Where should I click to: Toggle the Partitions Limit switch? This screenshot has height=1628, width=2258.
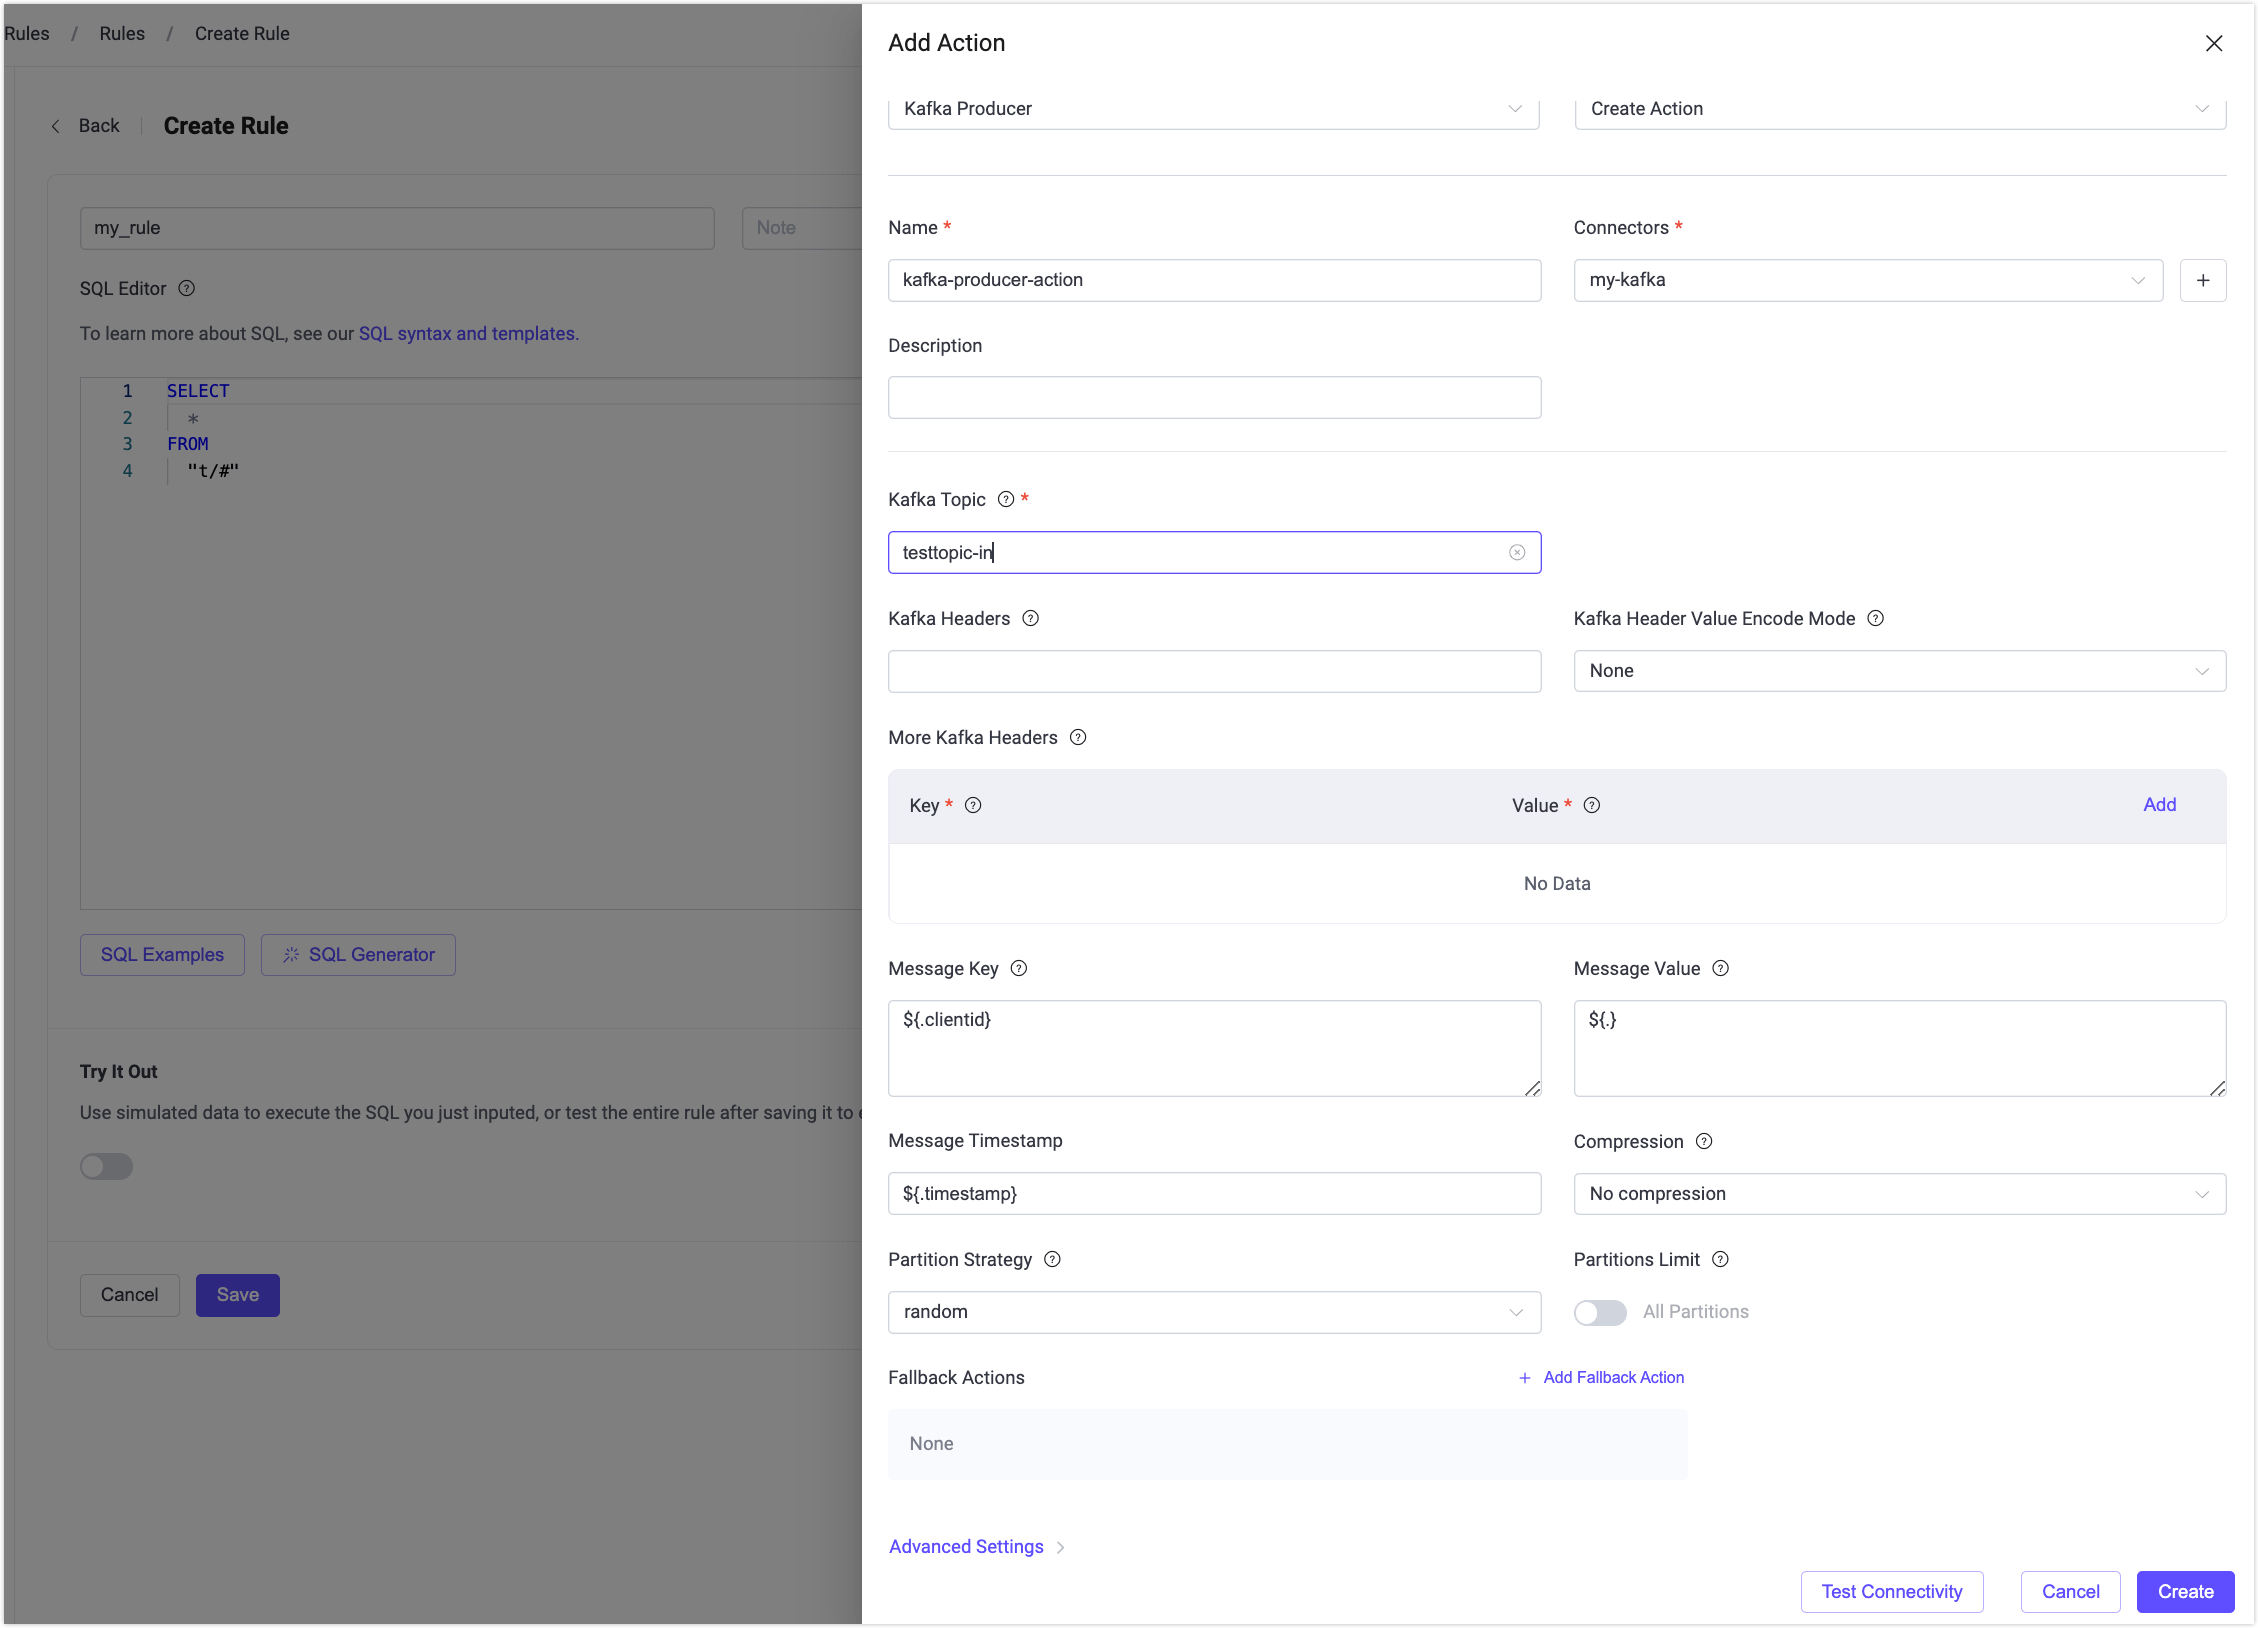[x=1600, y=1313]
